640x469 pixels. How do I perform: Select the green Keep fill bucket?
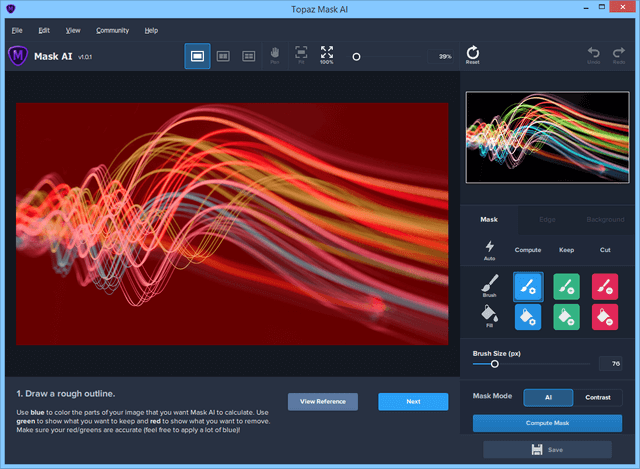click(x=567, y=317)
